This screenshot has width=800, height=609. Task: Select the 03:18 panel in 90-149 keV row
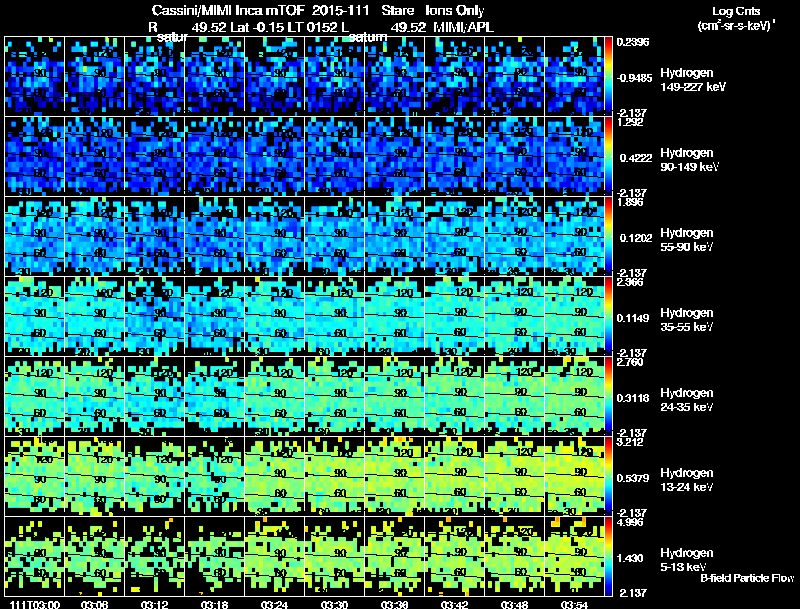[x=215, y=156]
